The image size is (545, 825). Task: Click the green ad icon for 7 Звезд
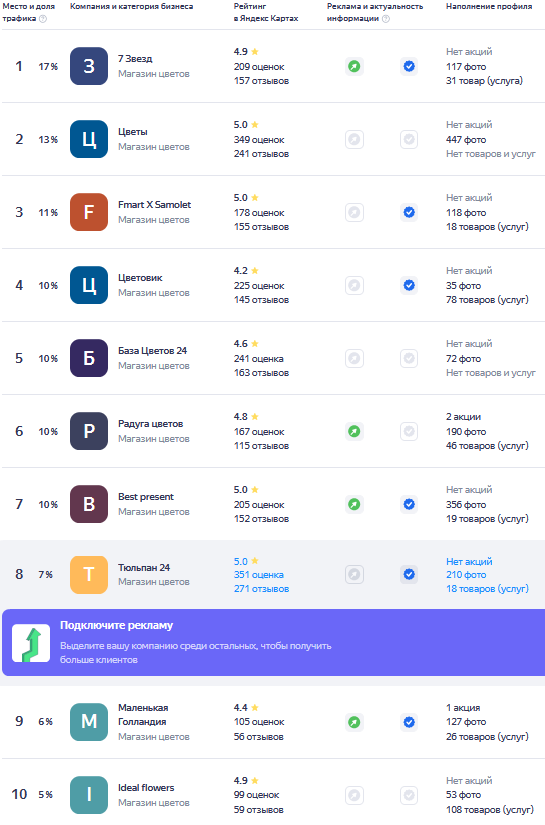click(x=355, y=66)
